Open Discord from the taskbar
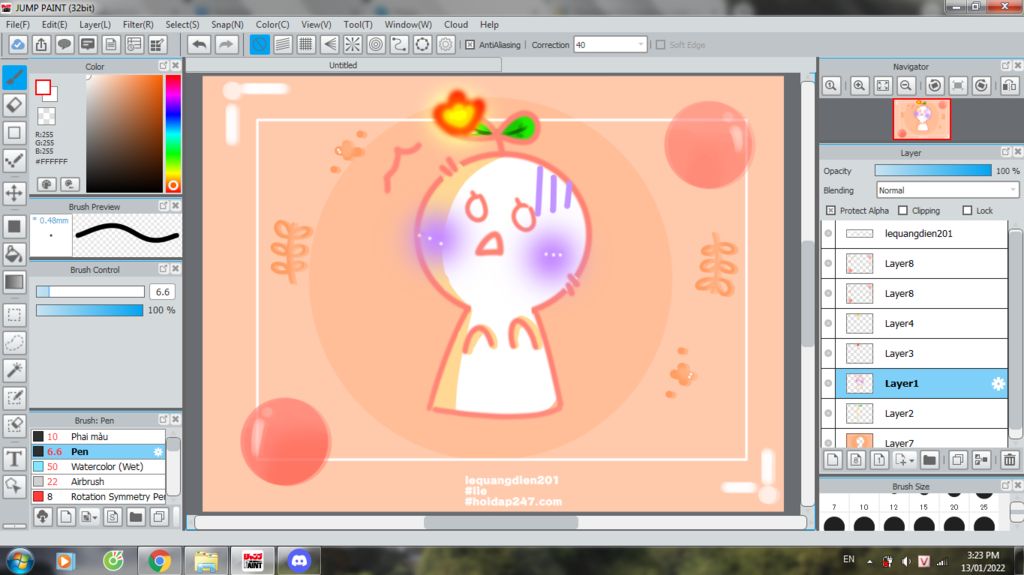 (299, 561)
